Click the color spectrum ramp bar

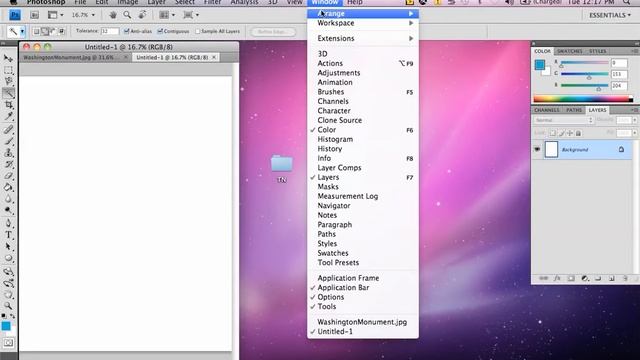tap(583, 98)
